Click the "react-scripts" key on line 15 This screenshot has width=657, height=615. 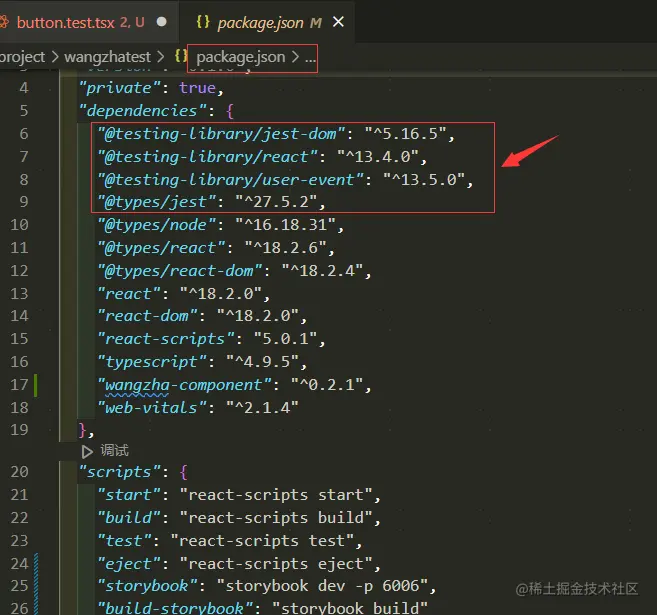pos(166,339)
